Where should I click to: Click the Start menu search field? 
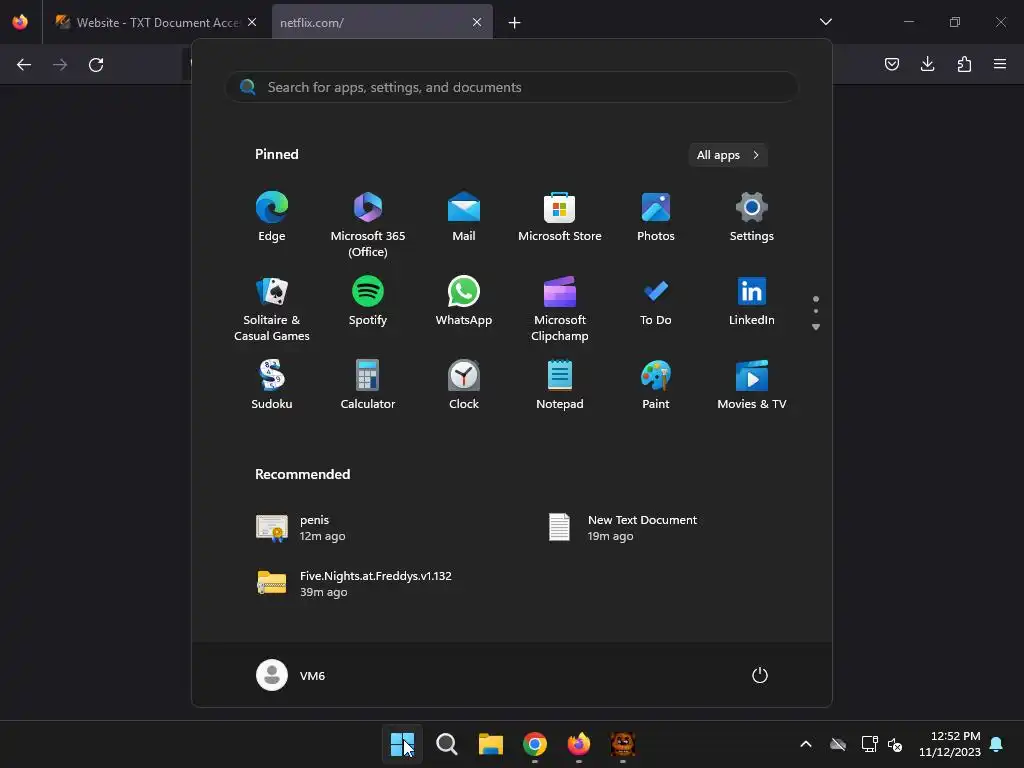[x=512, y=87]
